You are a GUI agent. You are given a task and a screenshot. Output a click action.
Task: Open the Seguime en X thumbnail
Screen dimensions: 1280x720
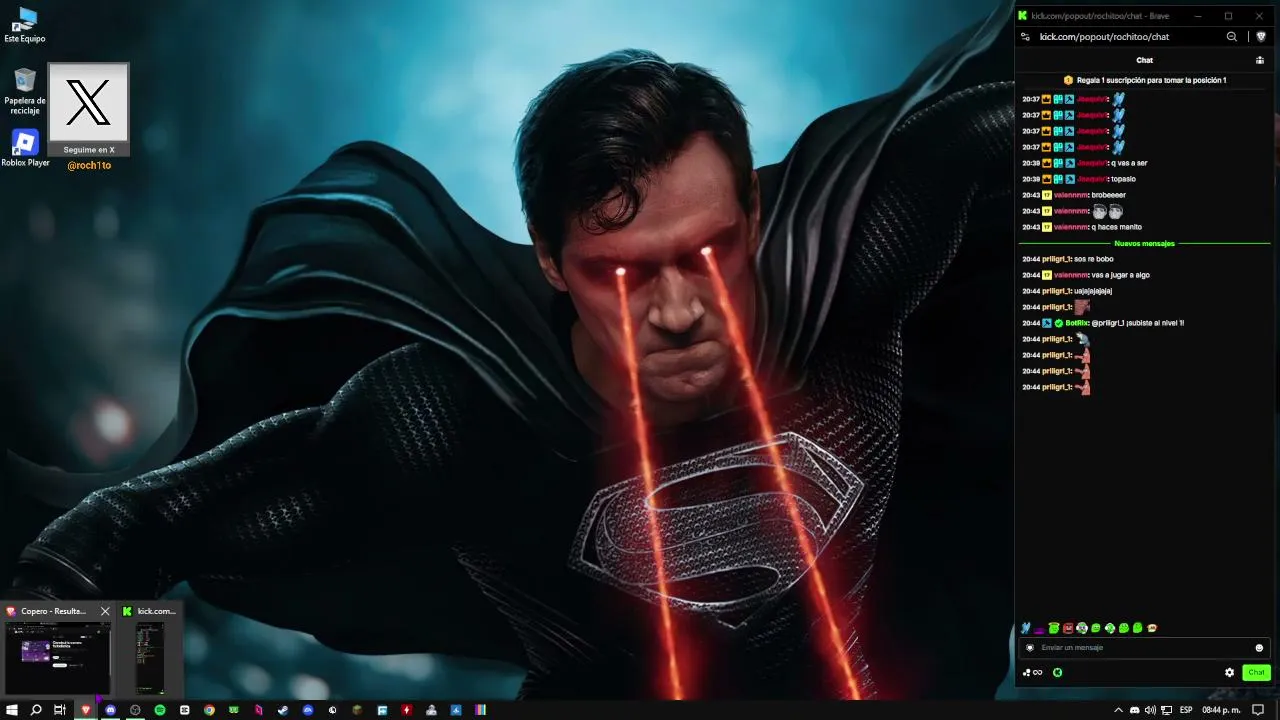[89, 110]
